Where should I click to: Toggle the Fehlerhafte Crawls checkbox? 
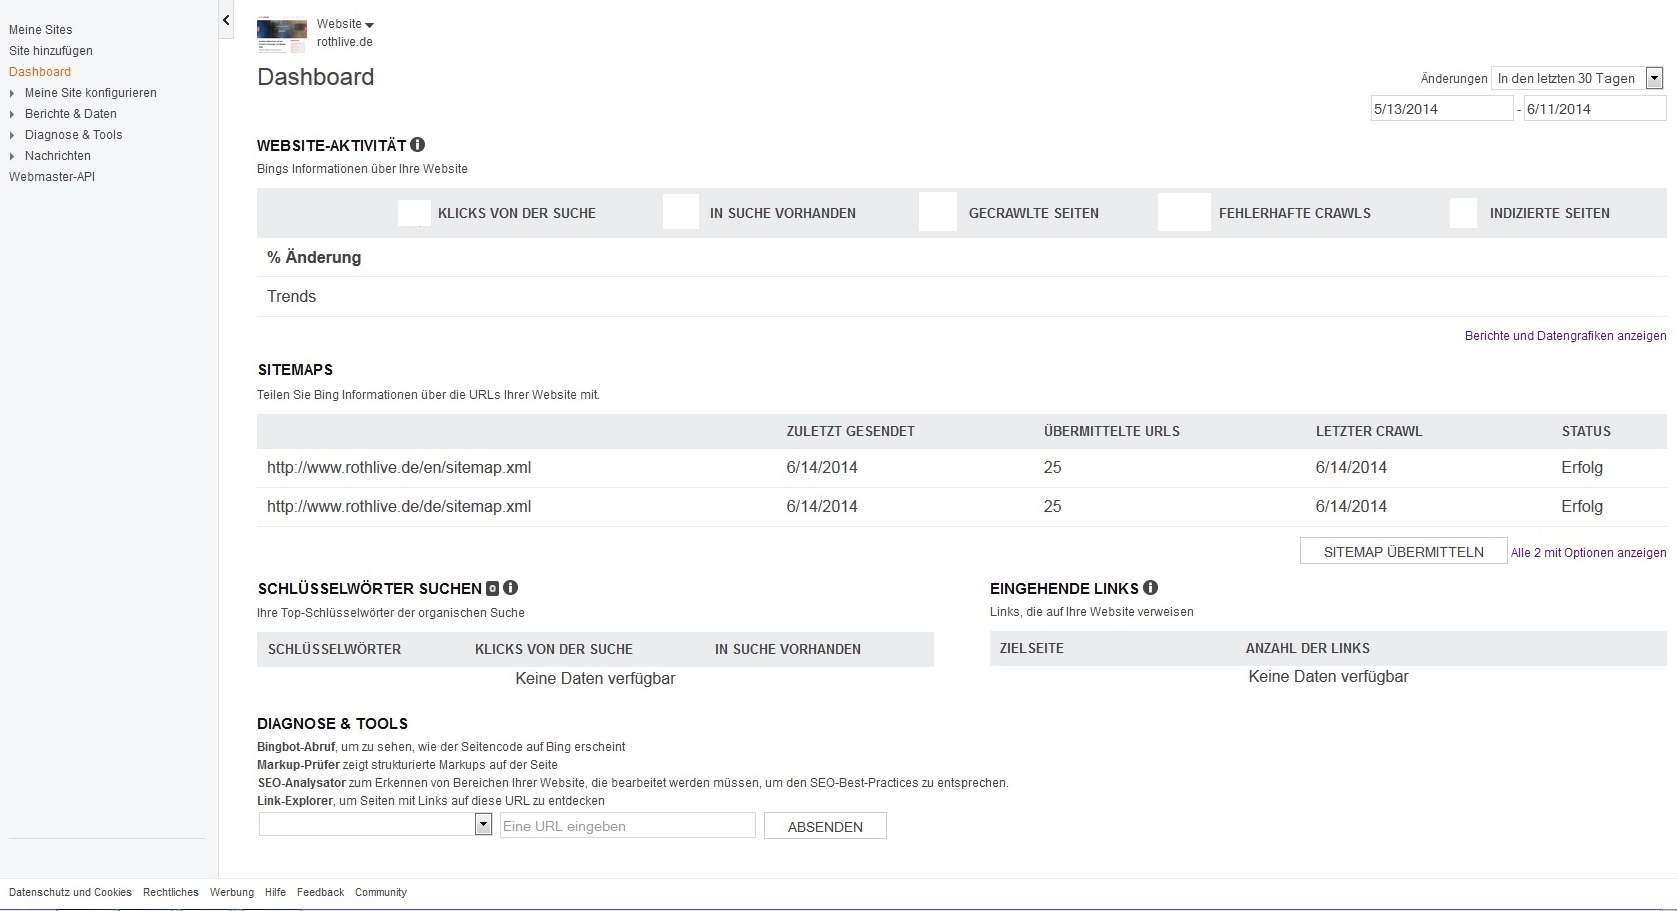tap(1184, 212)
